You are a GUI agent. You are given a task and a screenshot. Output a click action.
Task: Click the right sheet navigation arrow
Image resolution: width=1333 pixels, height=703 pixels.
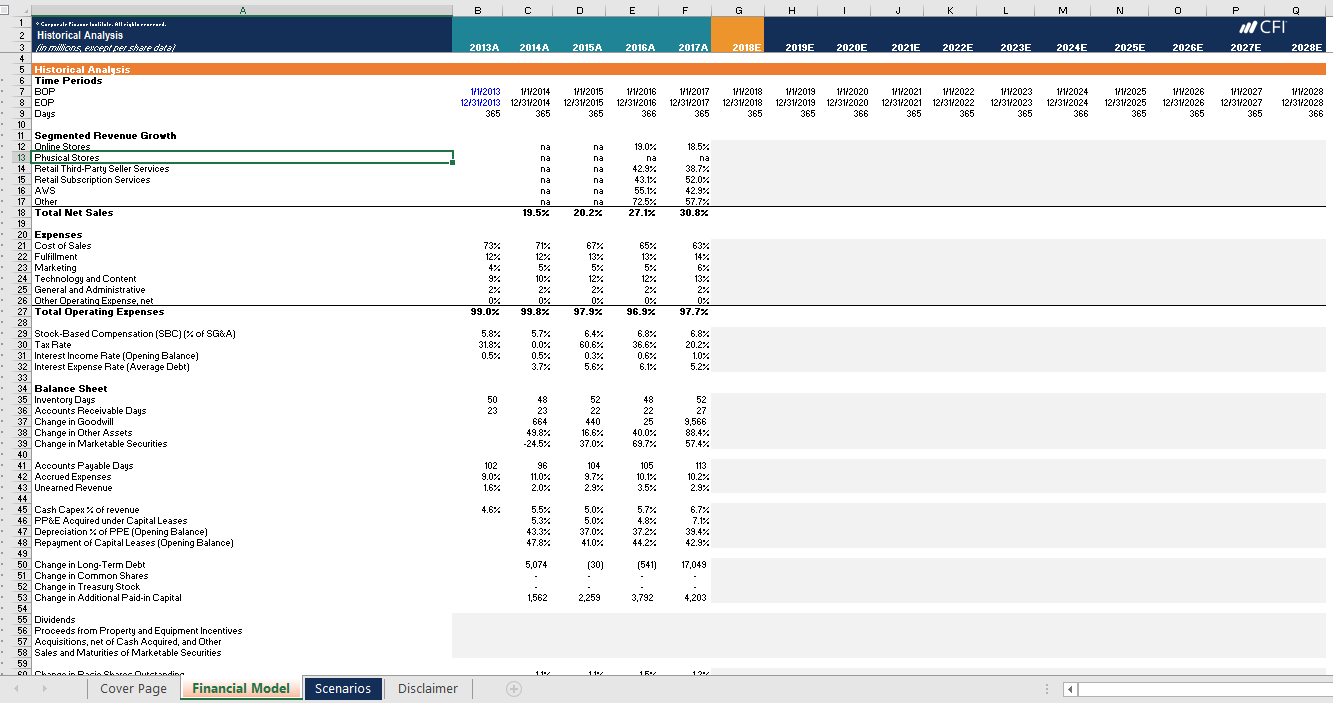click(43, 688)
